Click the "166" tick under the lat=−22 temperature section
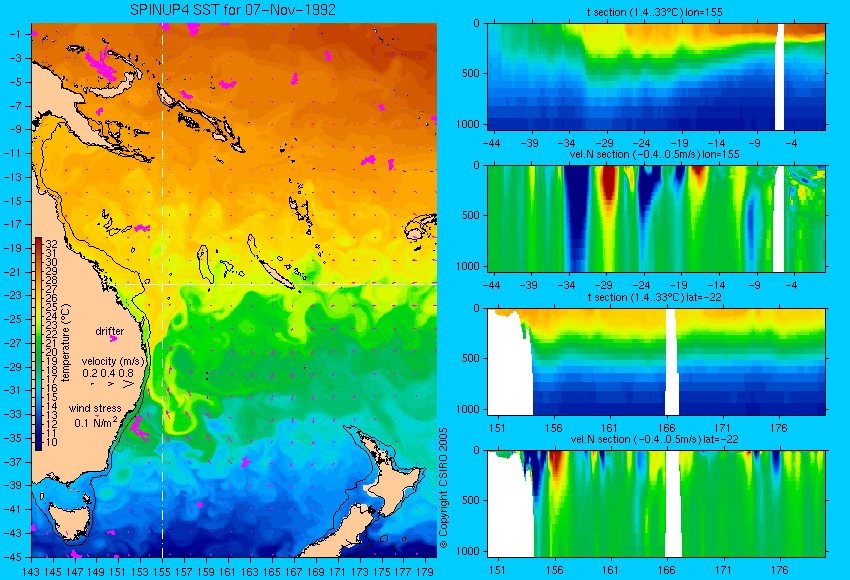850x580 pixels. [x=666, y=428]
